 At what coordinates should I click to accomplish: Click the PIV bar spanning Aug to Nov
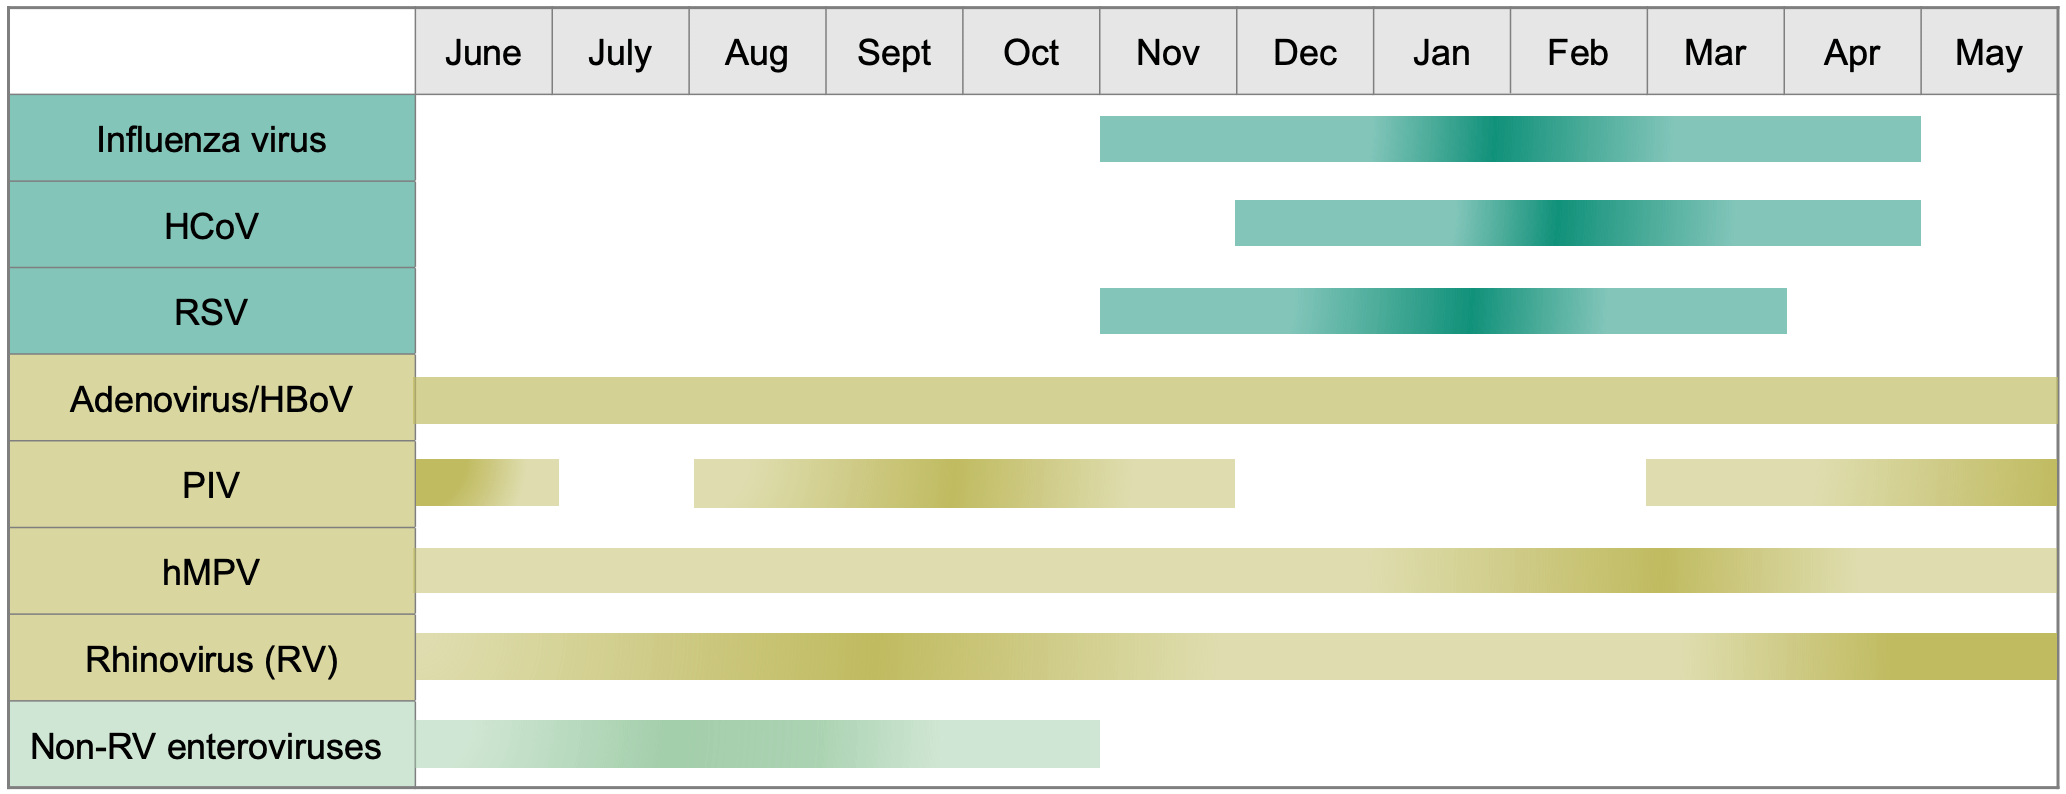964,483
